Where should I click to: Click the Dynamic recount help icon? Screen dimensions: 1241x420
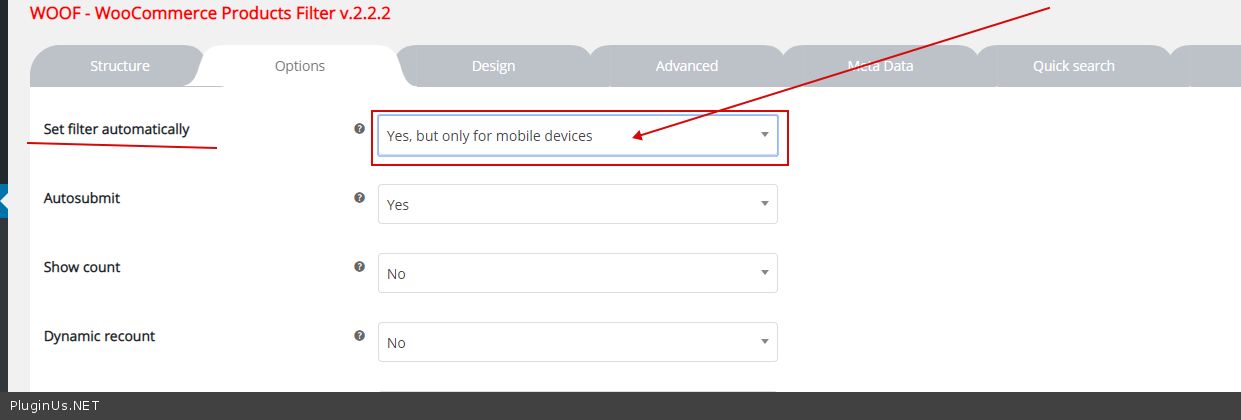pyautogui.click(x=360, y=336)
